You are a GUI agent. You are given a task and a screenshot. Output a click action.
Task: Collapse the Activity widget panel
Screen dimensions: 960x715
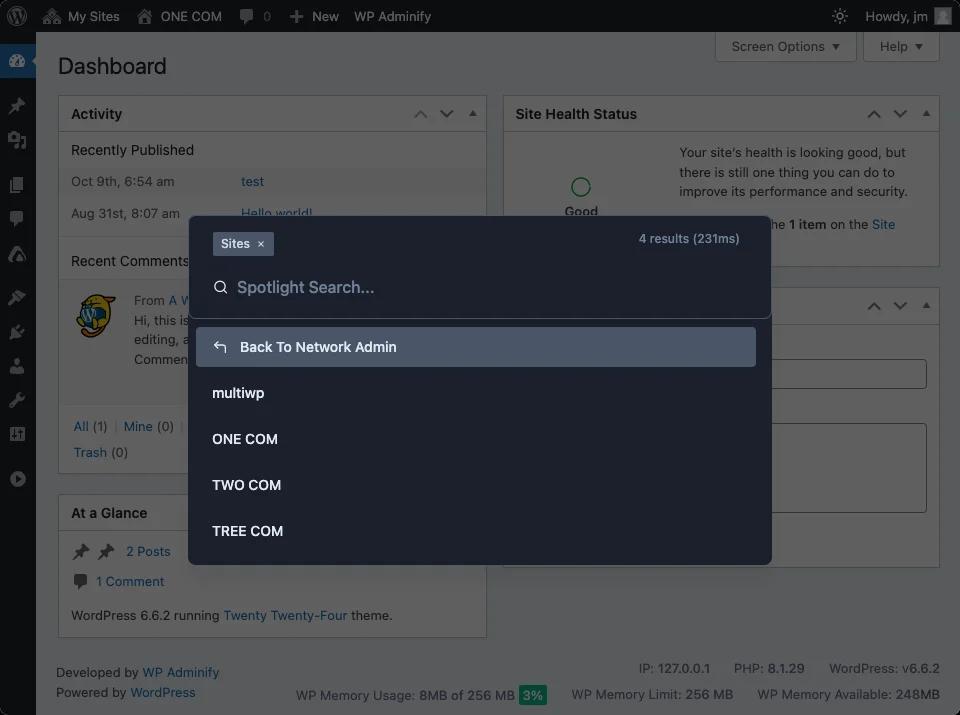pyautogui.click(x=472, y=114)
